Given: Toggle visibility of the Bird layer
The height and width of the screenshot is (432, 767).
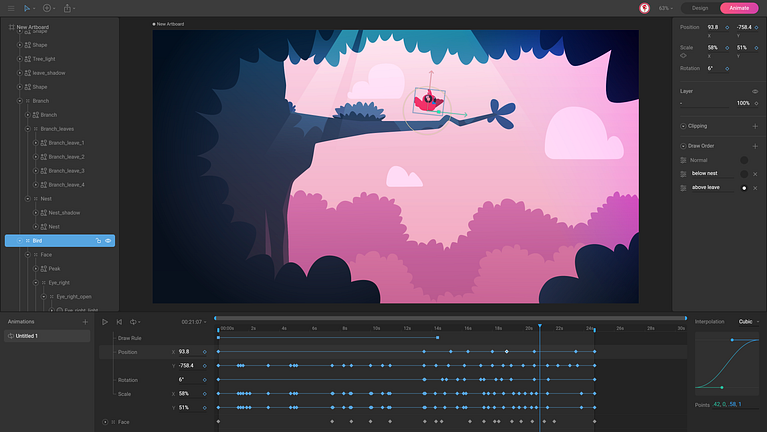Looking at the screenshot, I should (108, 241).
